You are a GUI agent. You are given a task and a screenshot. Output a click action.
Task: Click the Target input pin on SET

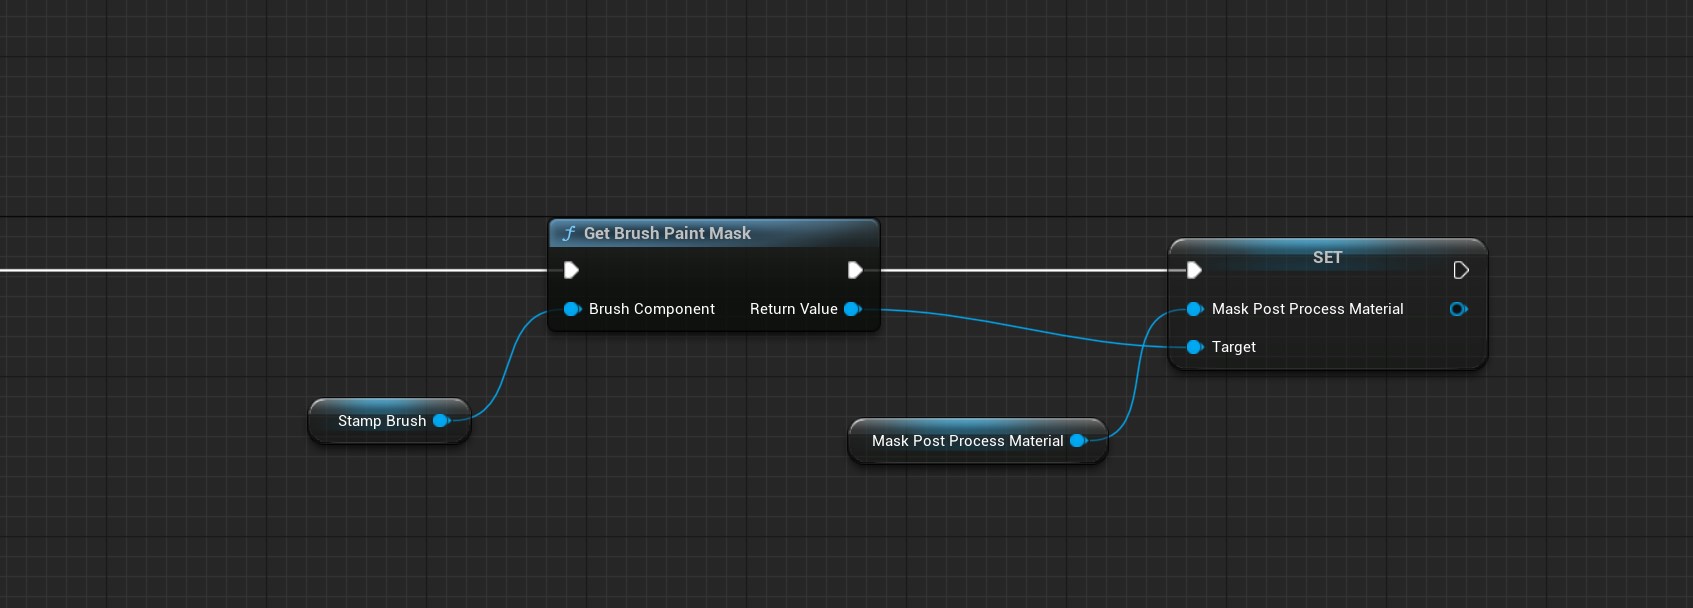[1194, 347]
